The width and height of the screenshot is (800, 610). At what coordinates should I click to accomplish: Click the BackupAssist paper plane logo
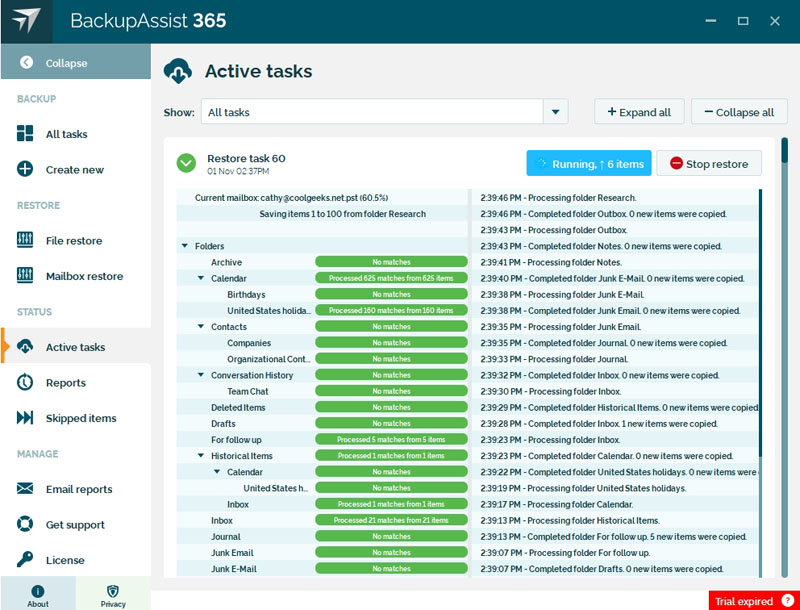point(26,21)
